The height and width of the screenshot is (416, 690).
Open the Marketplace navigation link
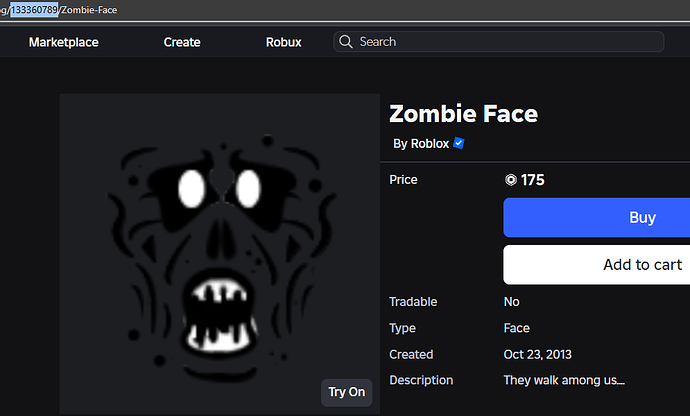(64, 42)
